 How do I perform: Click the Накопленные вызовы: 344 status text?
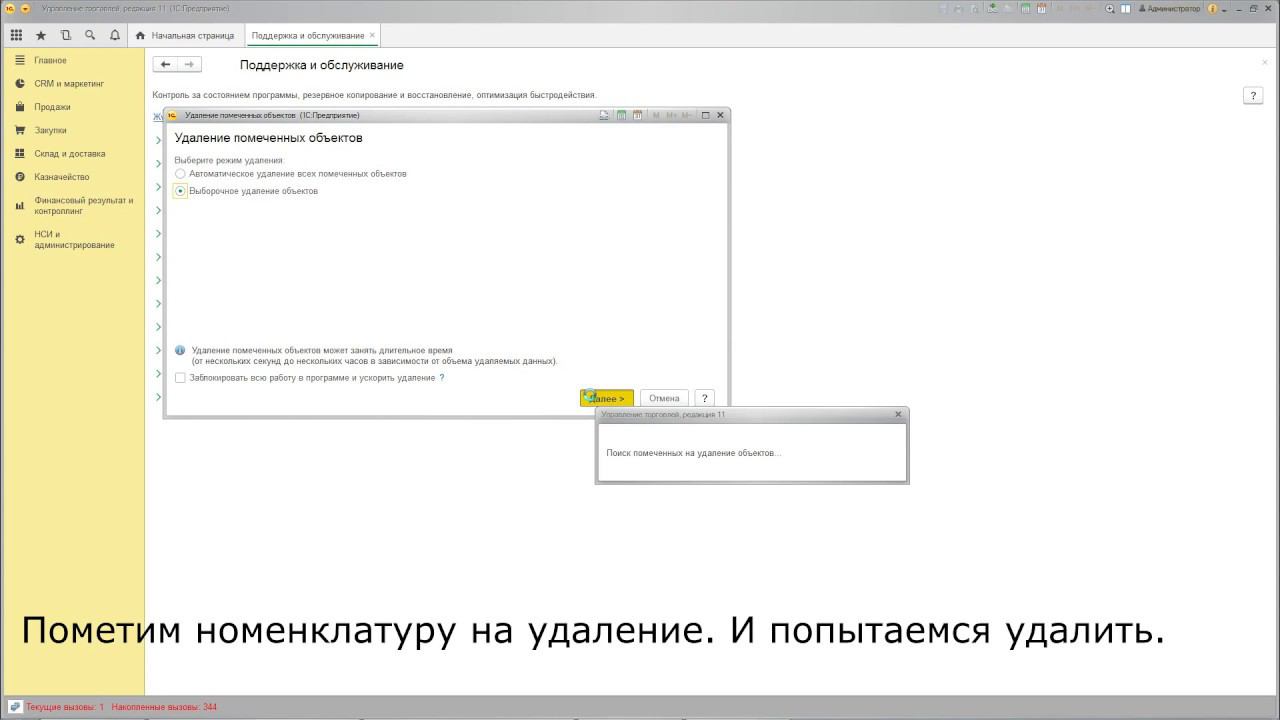(164, 707)
